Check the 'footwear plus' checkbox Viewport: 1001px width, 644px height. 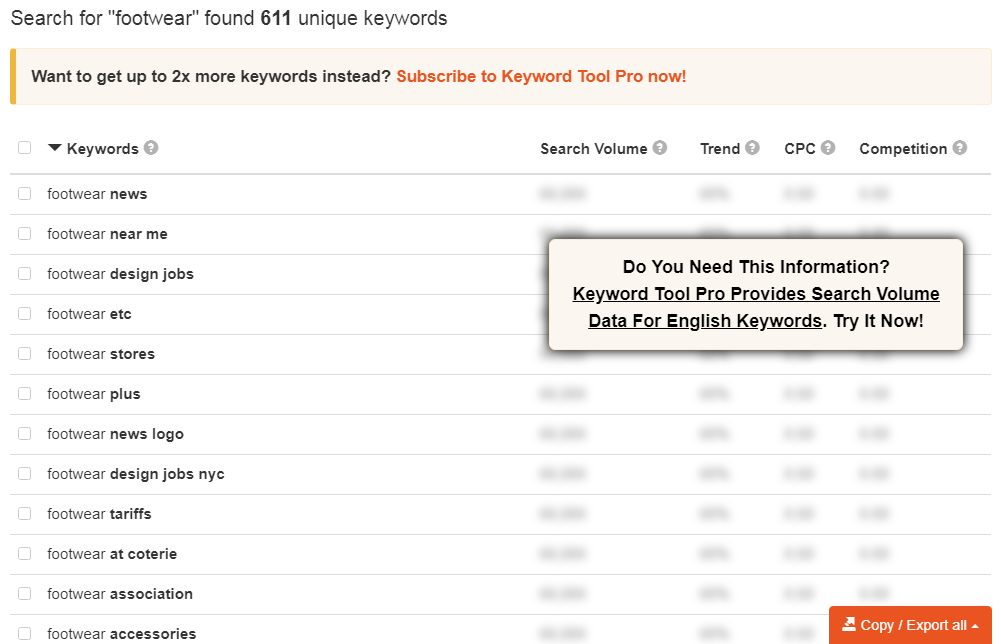pos(24,393)
